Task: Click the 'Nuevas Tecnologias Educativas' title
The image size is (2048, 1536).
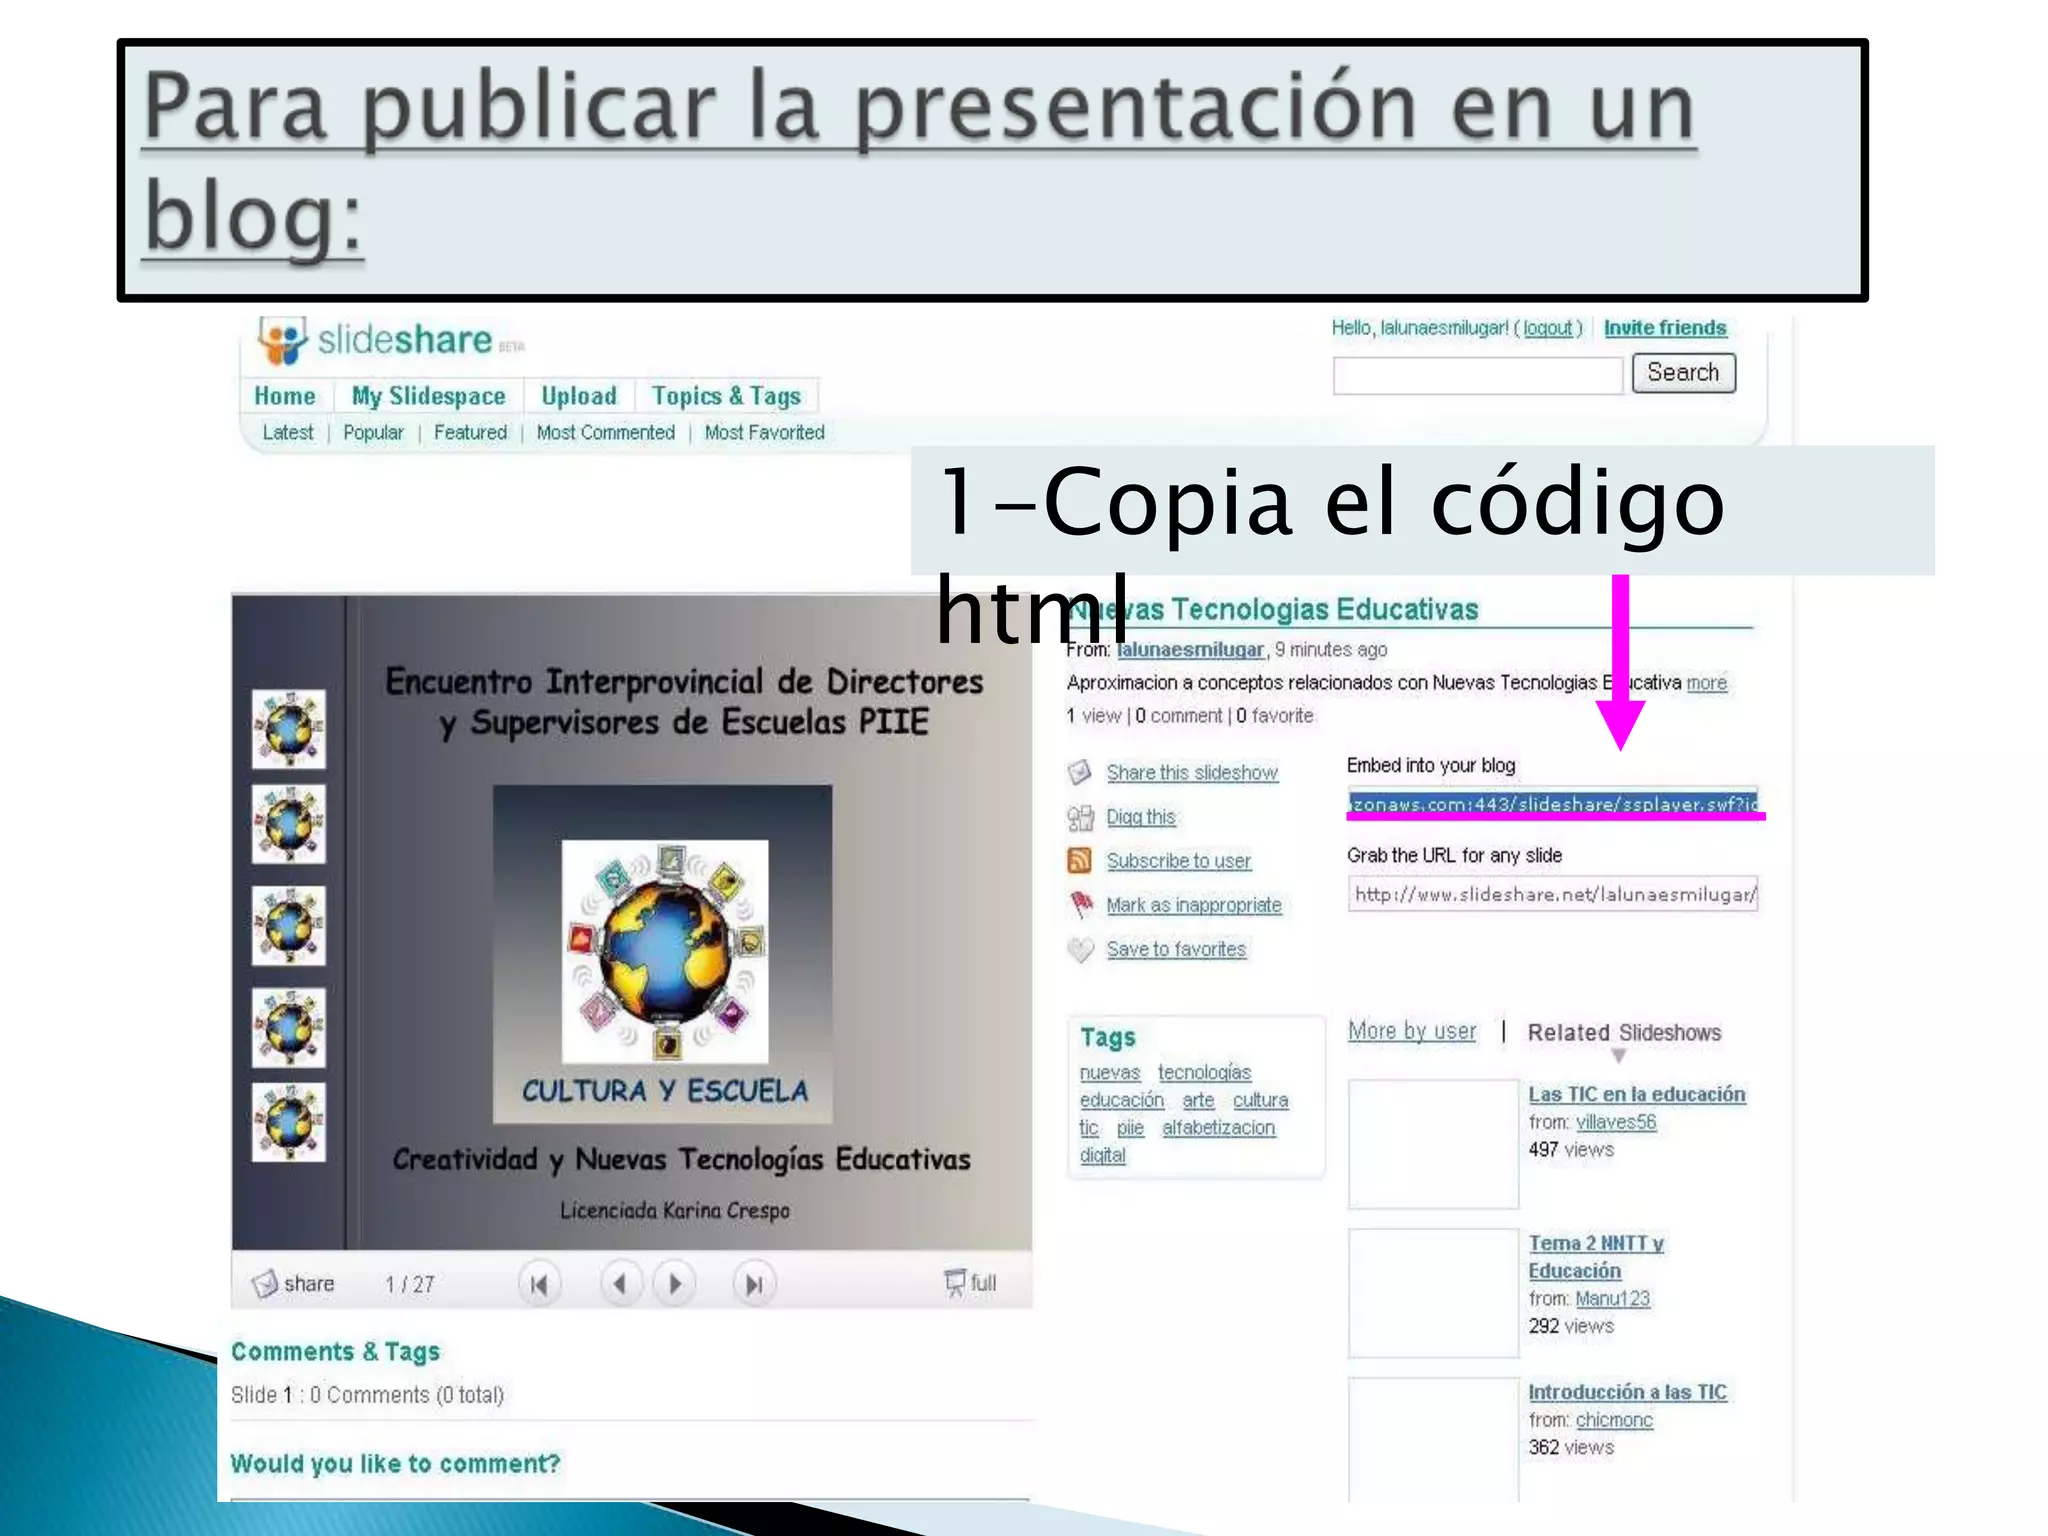Action: click(x=1273, y=609)
